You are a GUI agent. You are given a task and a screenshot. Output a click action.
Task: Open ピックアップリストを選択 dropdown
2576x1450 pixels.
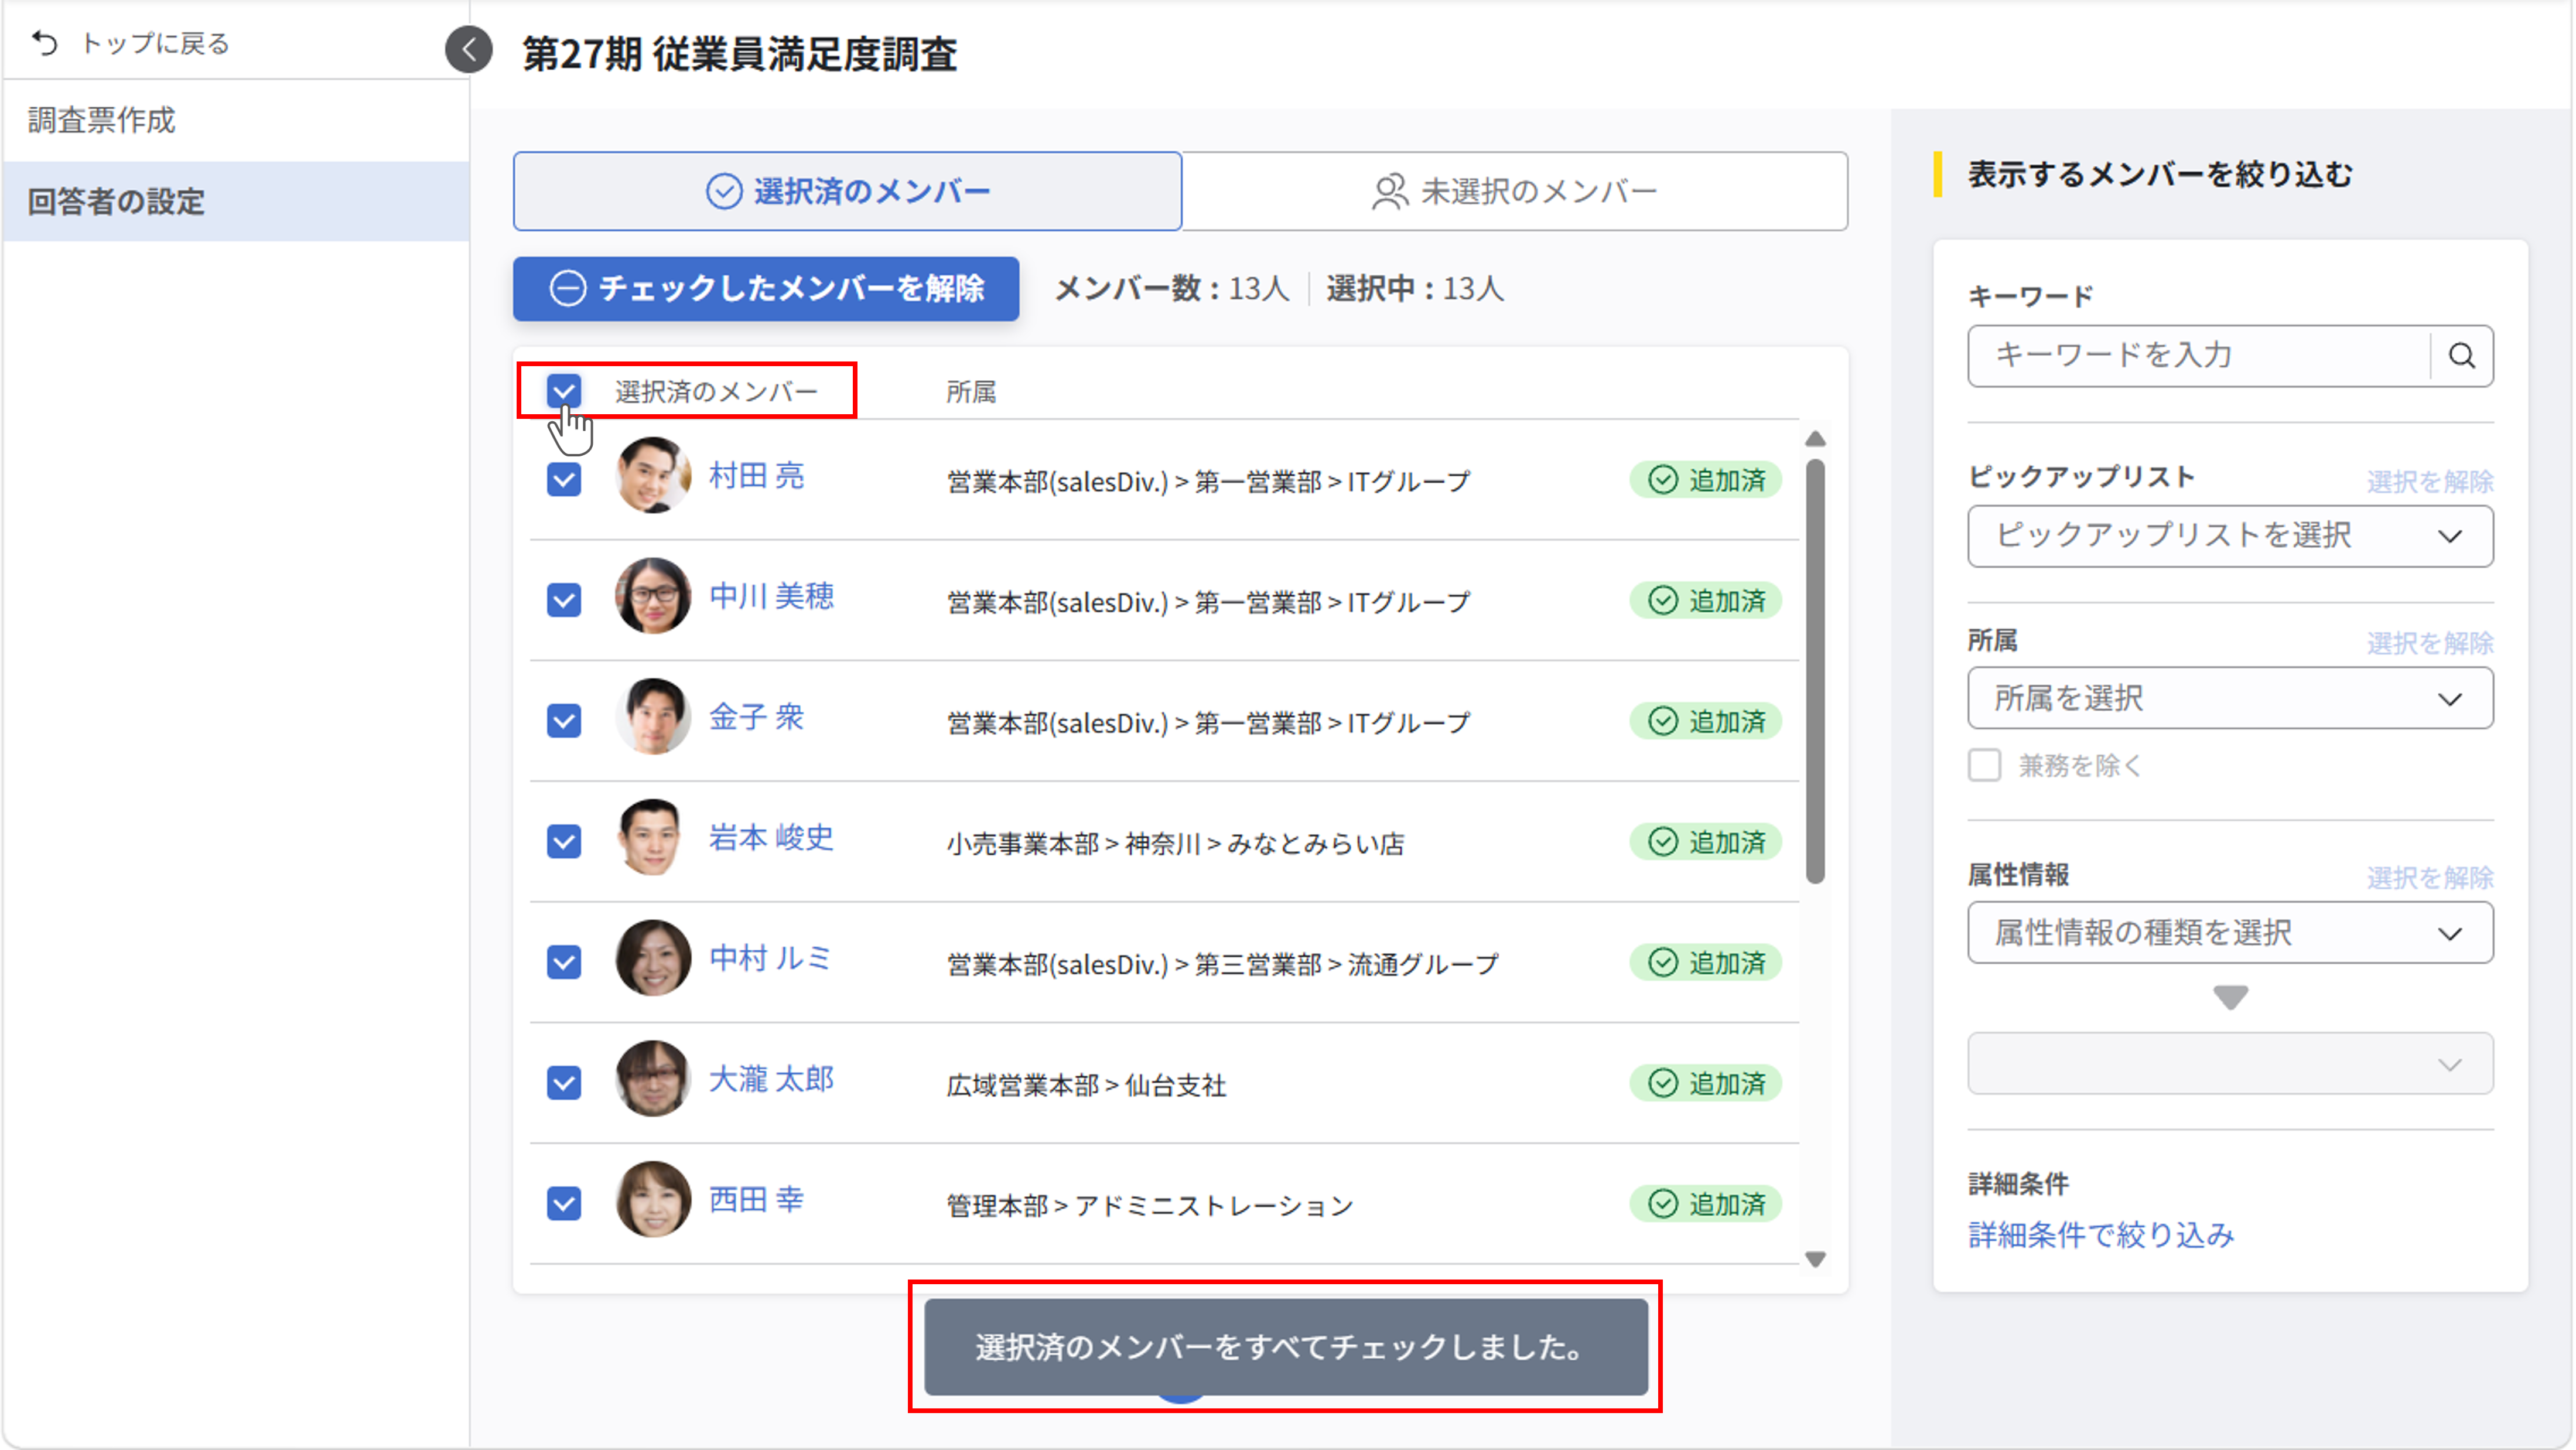pos(2229,536)
